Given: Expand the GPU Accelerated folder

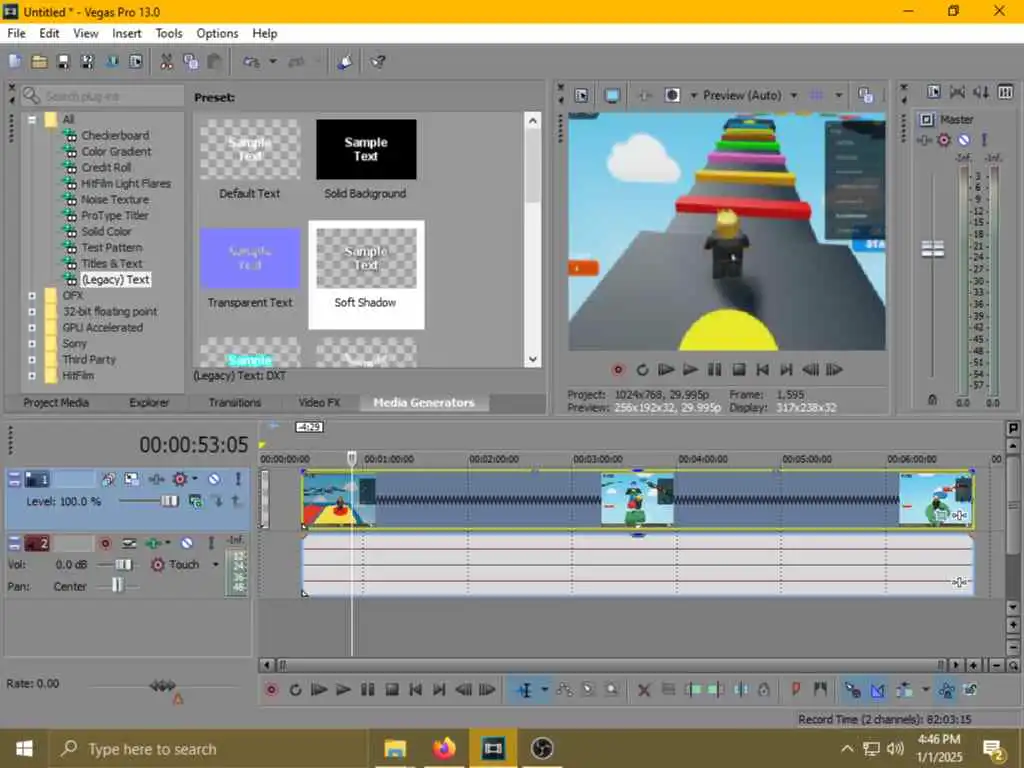Looking at the screenshot, I should tap(31, 328).
